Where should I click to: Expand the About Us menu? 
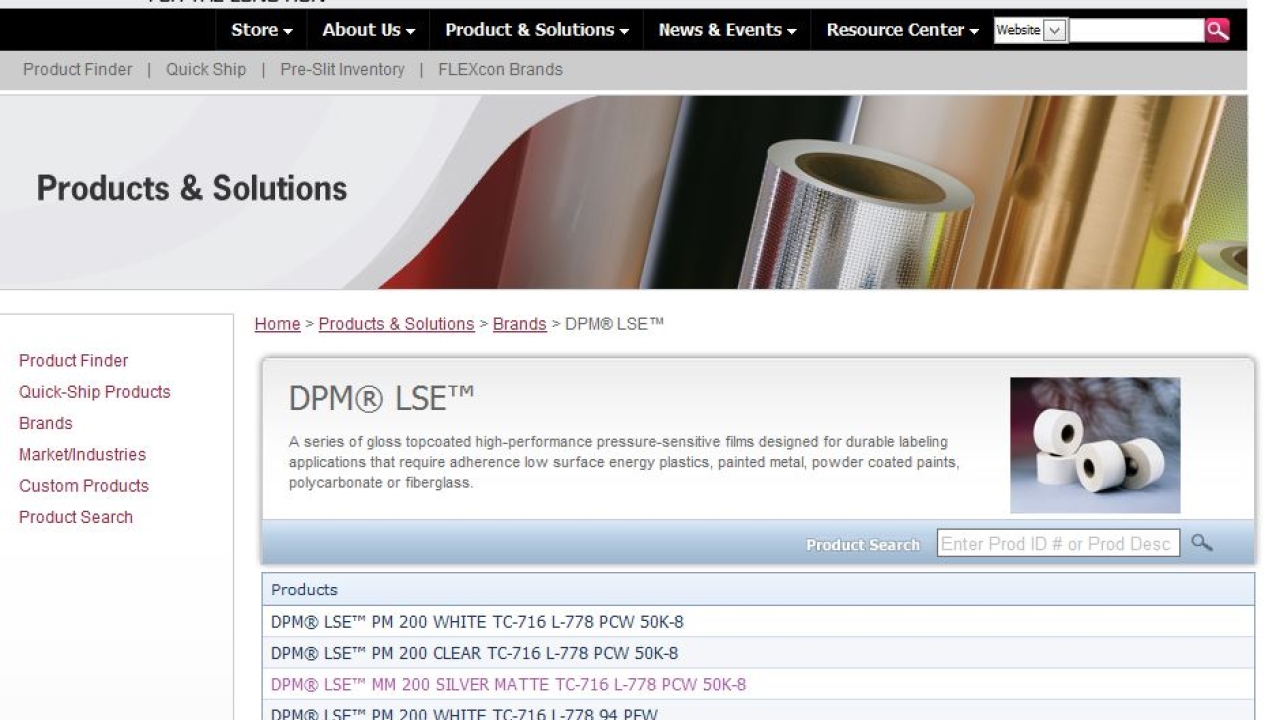click(368, 30)
